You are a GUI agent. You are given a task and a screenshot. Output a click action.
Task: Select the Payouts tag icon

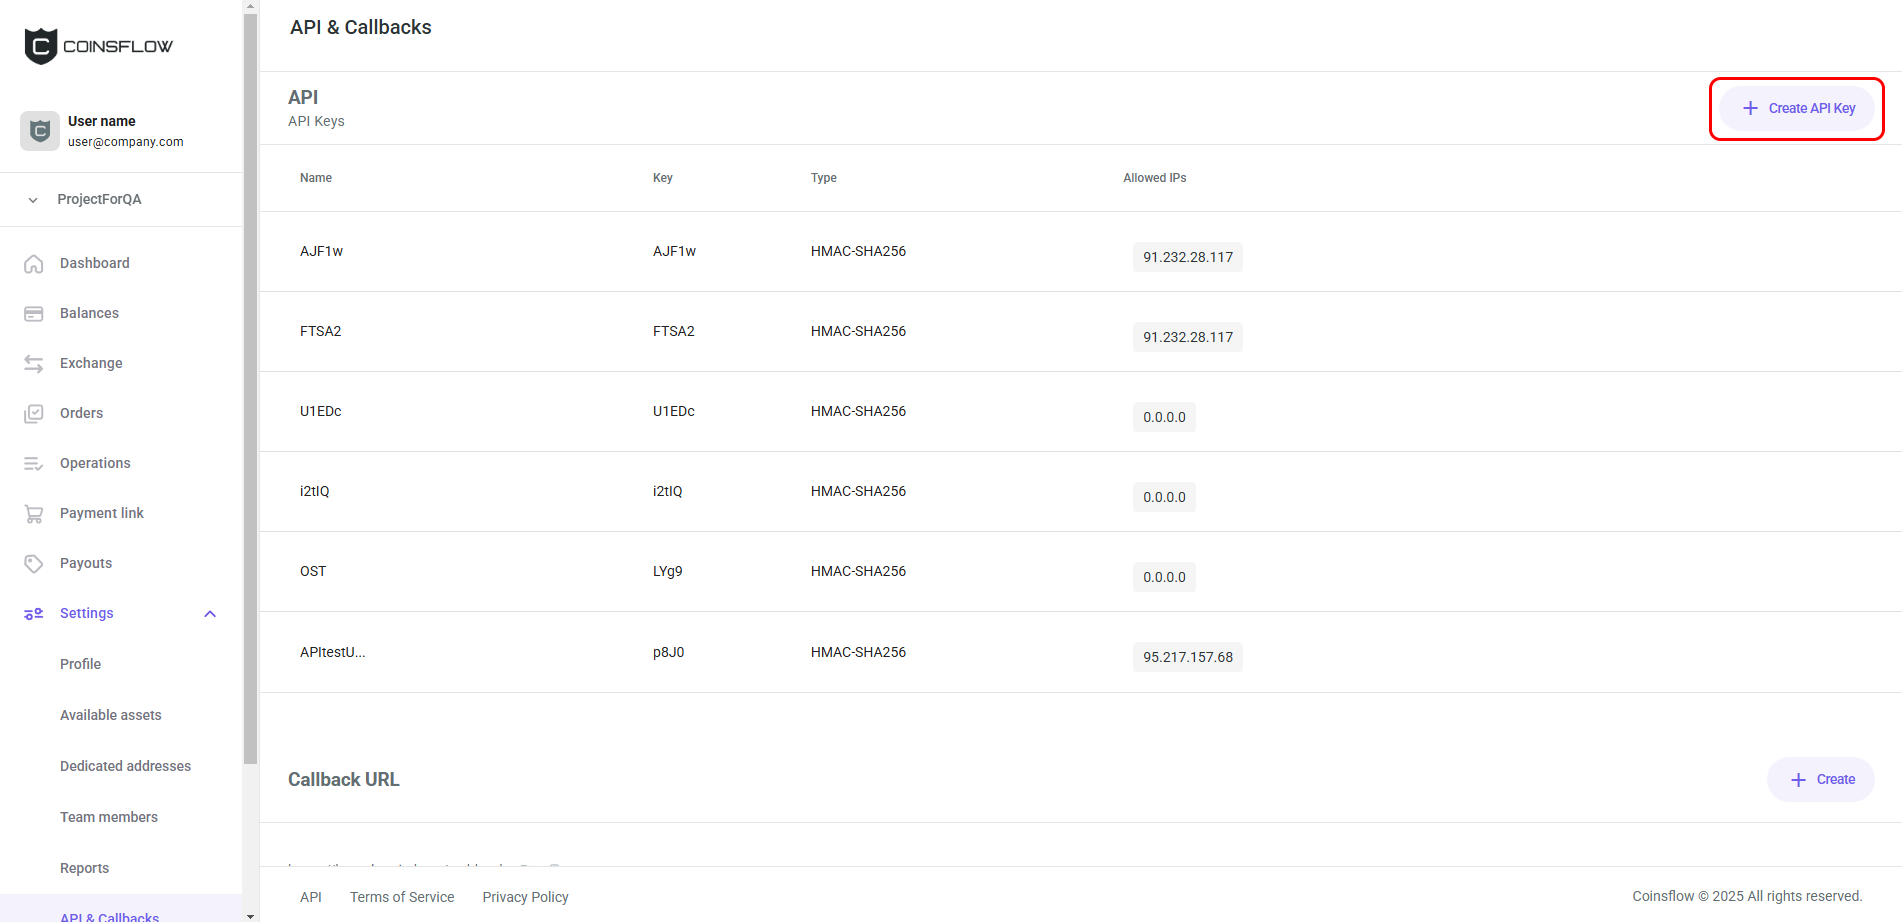point(34,563)
